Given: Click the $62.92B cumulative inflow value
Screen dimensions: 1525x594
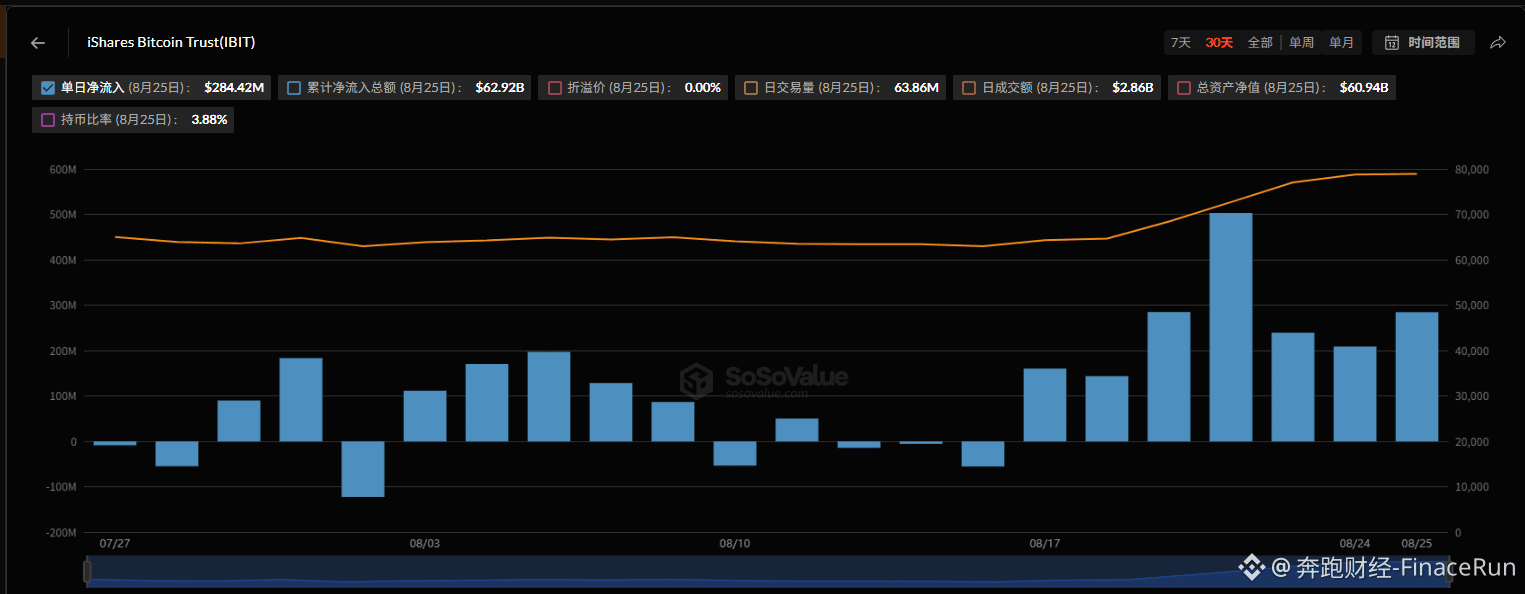Looking at the screenshot, I should [x=500, y=88].
